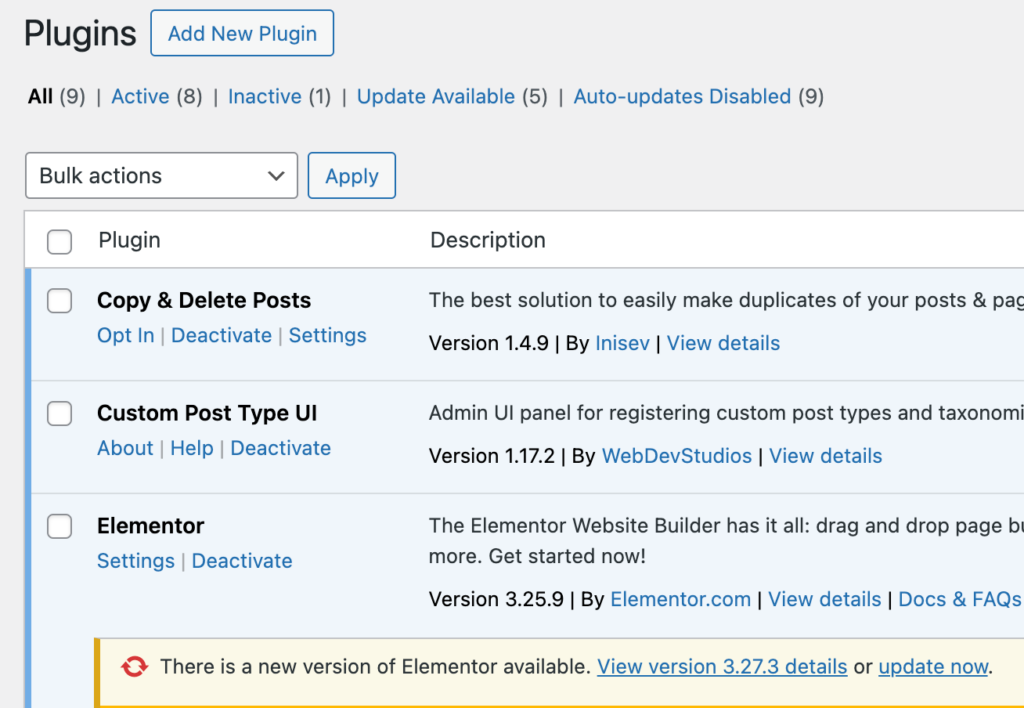The image size is (1024, 708).
Task: Show only Inactive plugins
Action: [x=265, y=97]
